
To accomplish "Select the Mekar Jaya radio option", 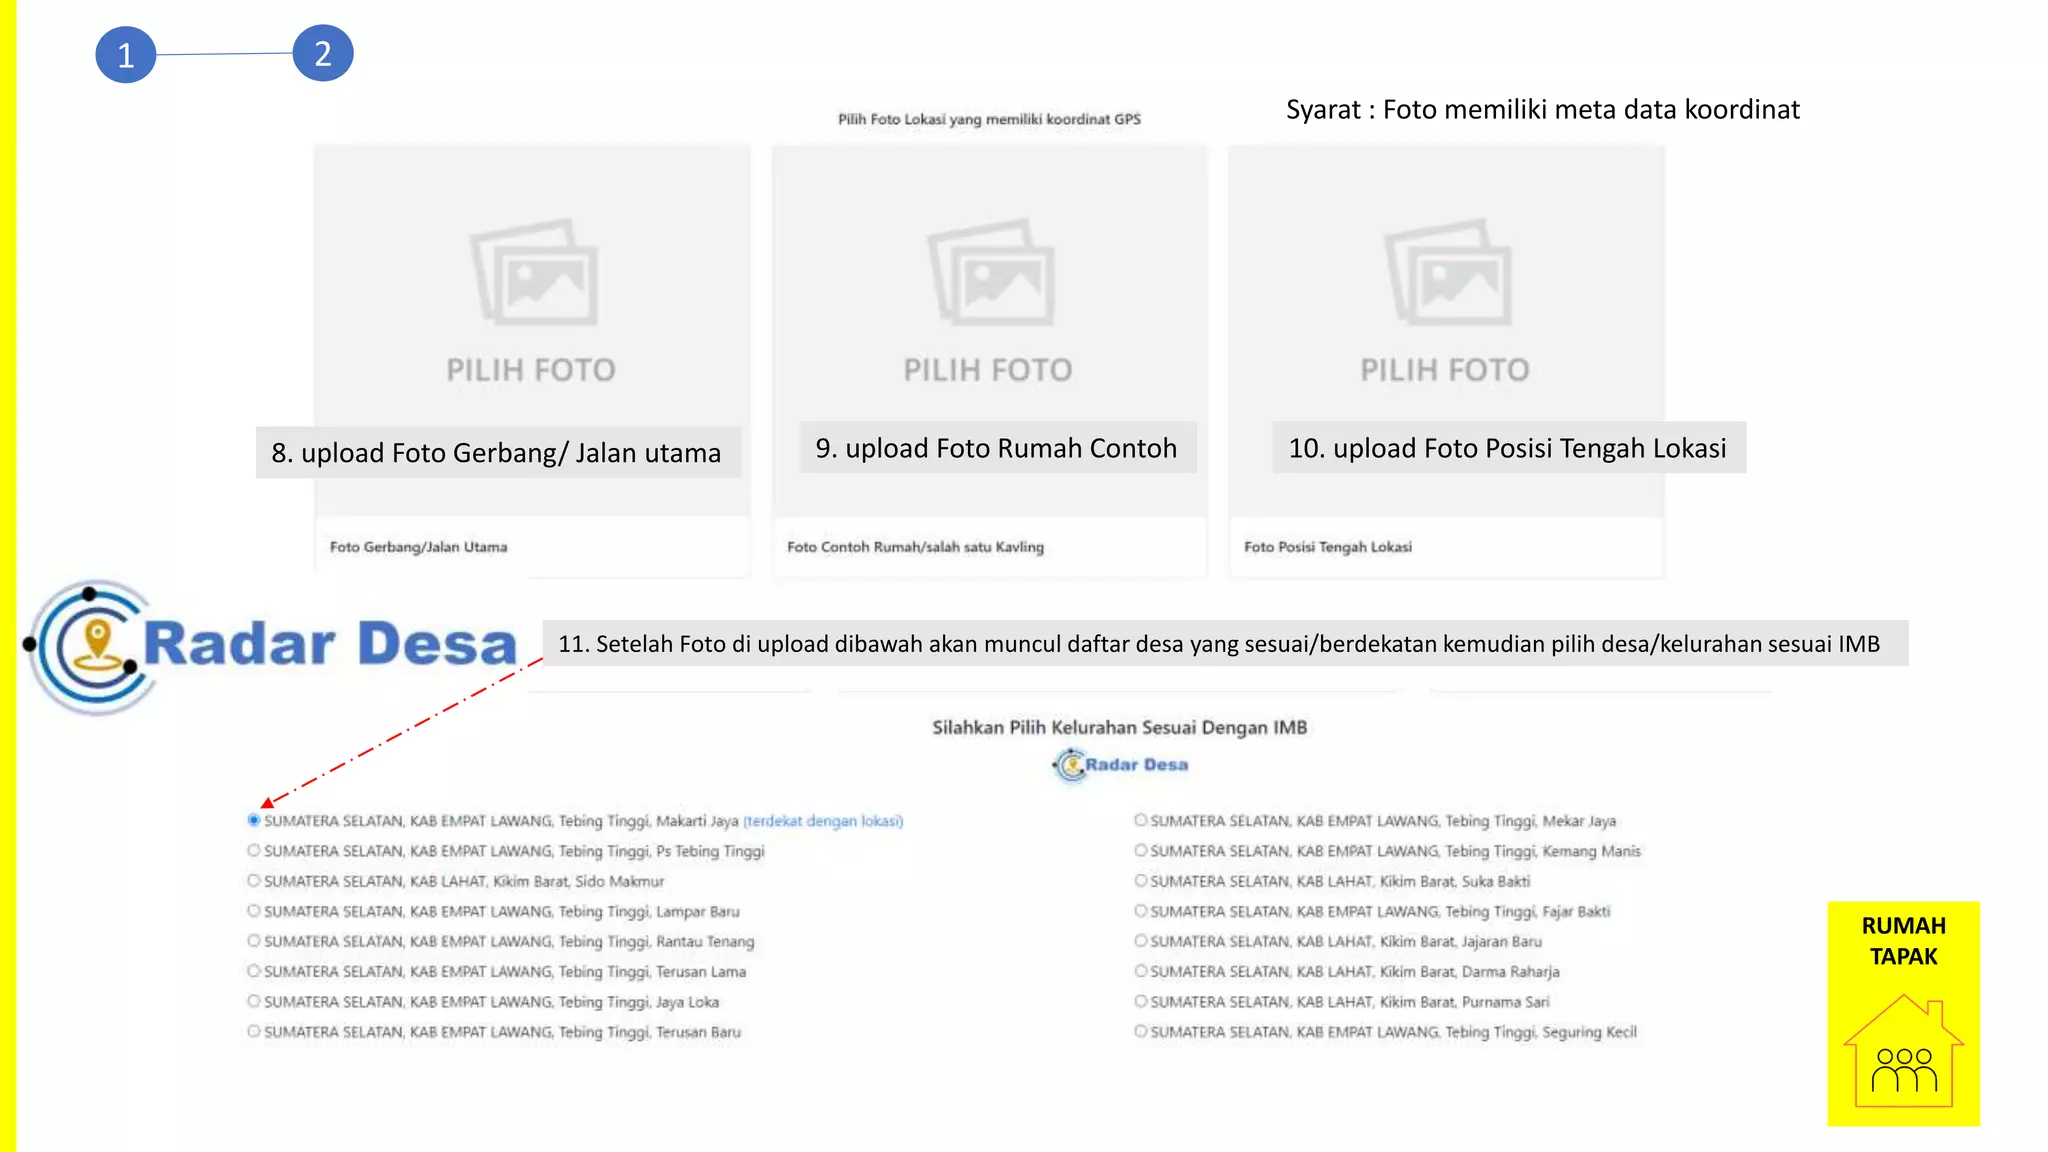I will click(x=1140, y=821).
